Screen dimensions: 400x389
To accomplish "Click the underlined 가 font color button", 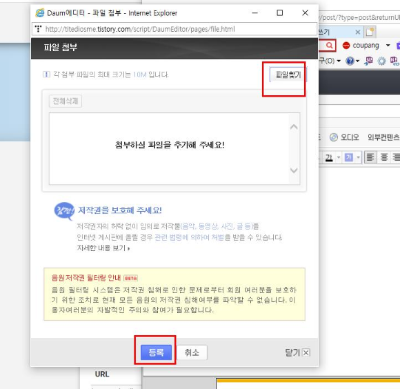I will [x=329, y=157].
